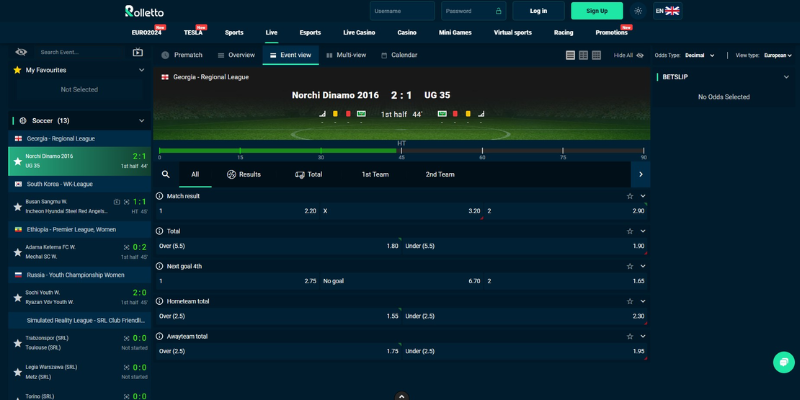800x400 pixels.
Task: Collapse the BETSLIP panel
Action: click(x=786, y=77)
